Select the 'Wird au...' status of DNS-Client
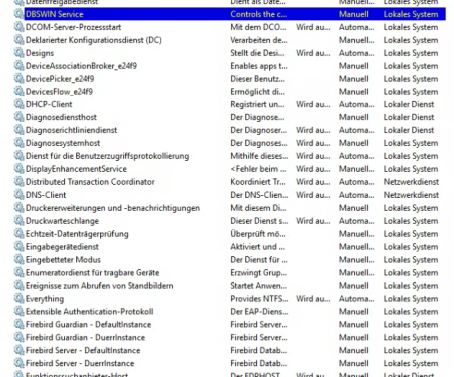The height and width of the screenshot is (377, 454). pyautogui.click(x=313, y=195)
